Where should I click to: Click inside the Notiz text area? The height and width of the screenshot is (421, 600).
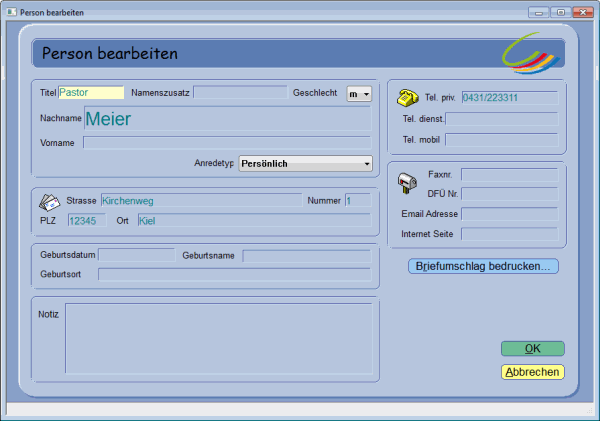click(x=219, y=338)
